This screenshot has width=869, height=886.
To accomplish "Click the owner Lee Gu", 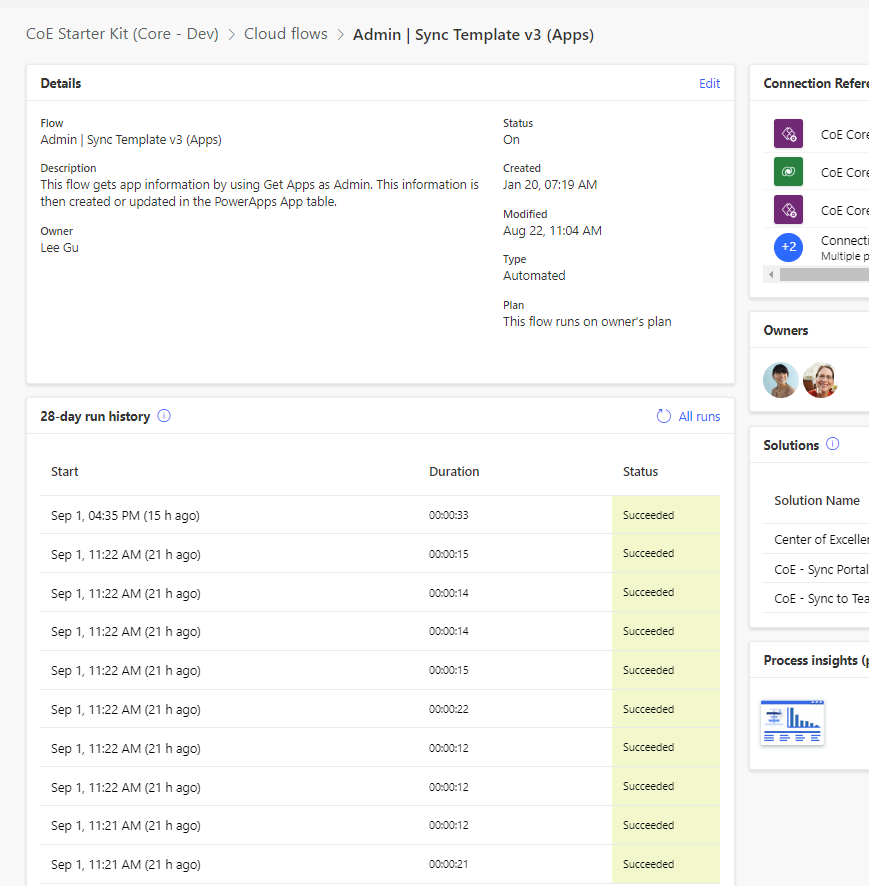I will 59,247.
